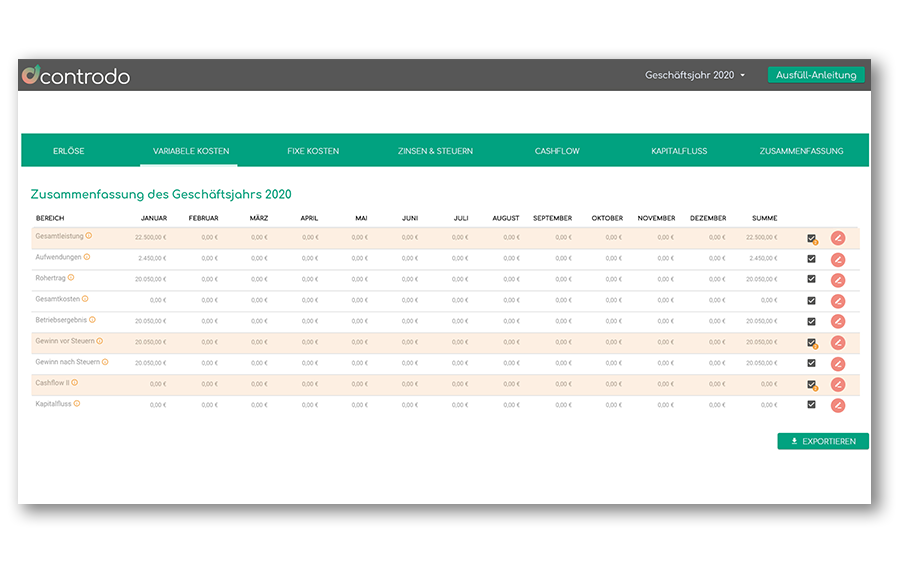Screen dimensions: 900x566
Task: Uncheck the Rohertrag row checkbox
Action: [x=811, y=279]
